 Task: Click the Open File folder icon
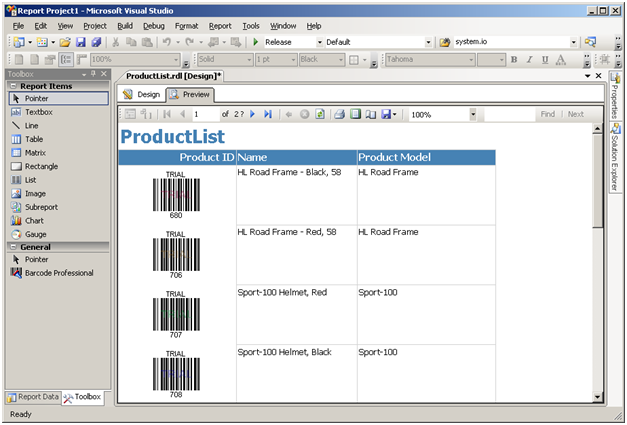coord(65,42)
